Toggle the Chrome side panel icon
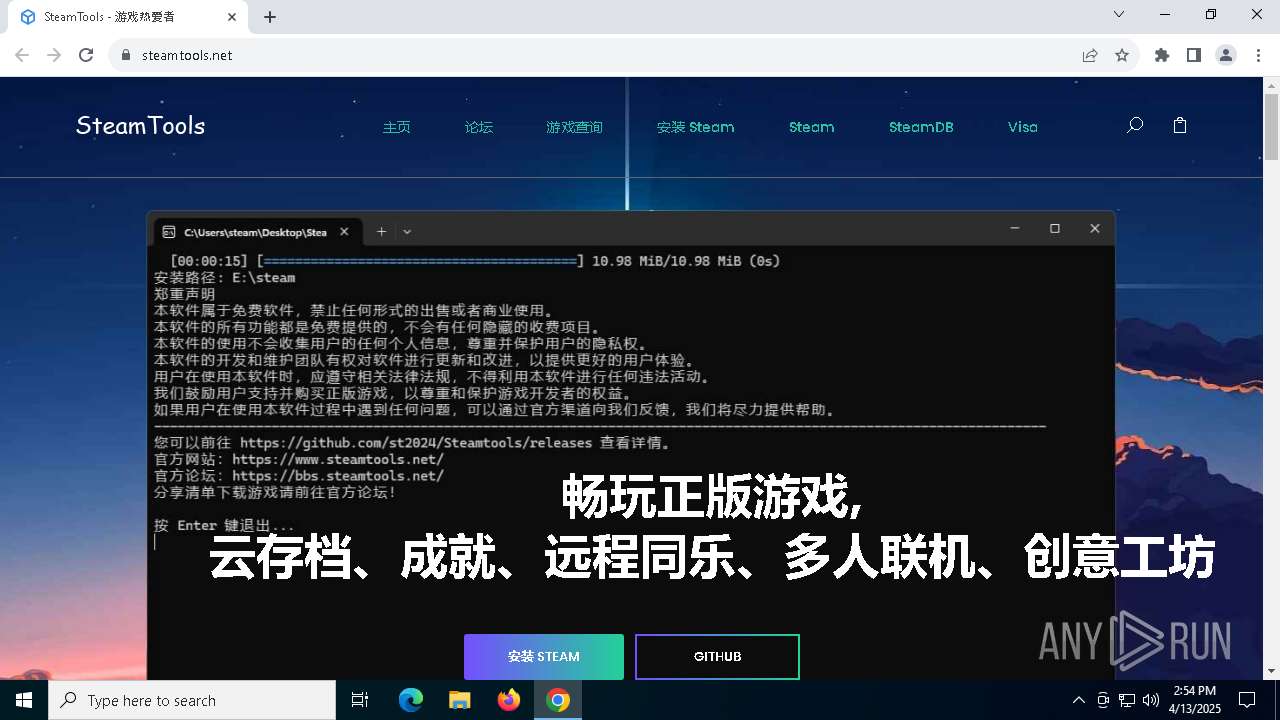The height and width of the screenshot is (720, 1280). 1194,55
